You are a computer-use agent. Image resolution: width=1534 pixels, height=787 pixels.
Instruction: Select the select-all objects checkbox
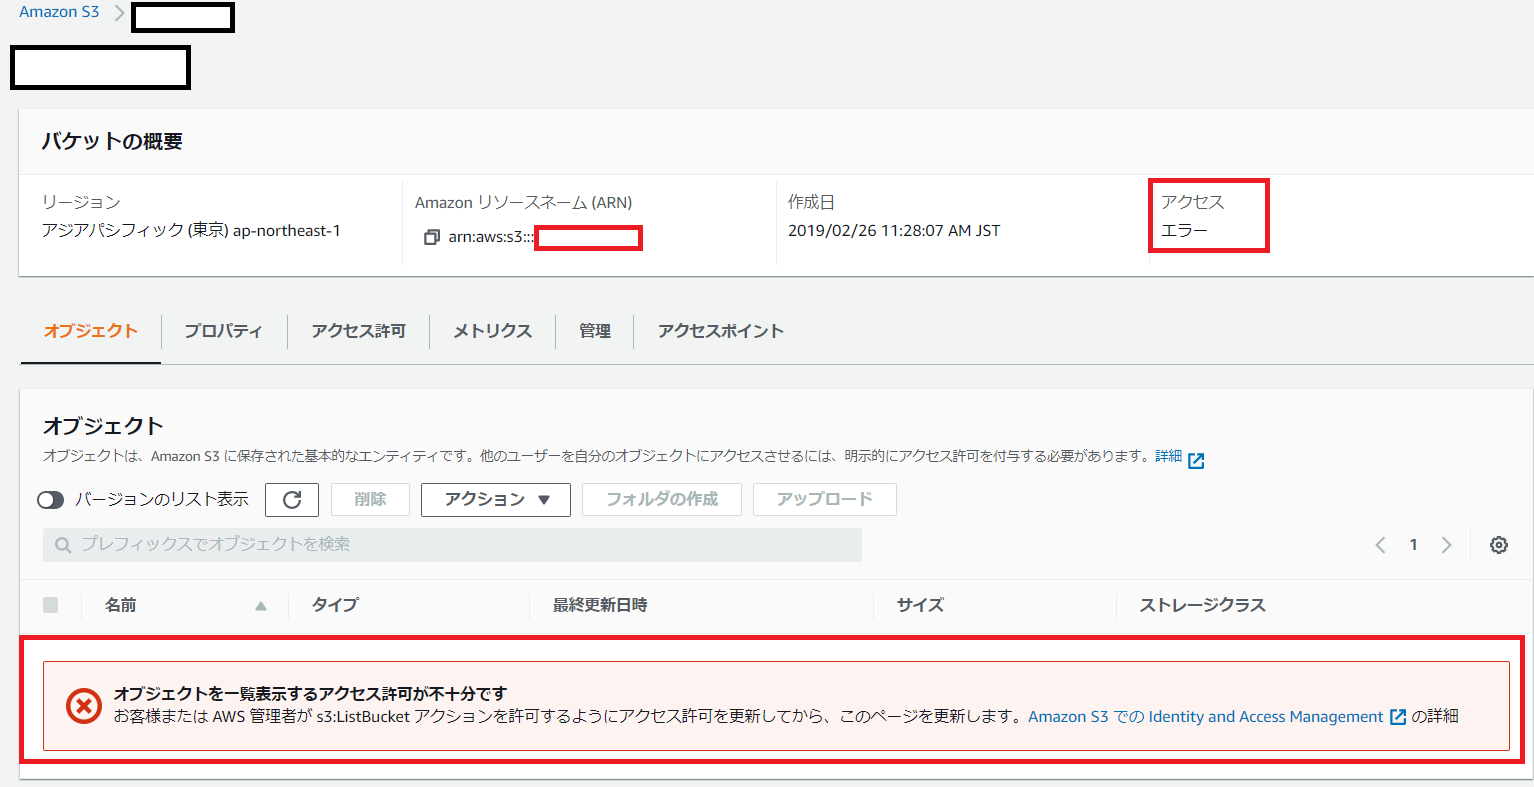pyautogui.click(x=51, y=604)
